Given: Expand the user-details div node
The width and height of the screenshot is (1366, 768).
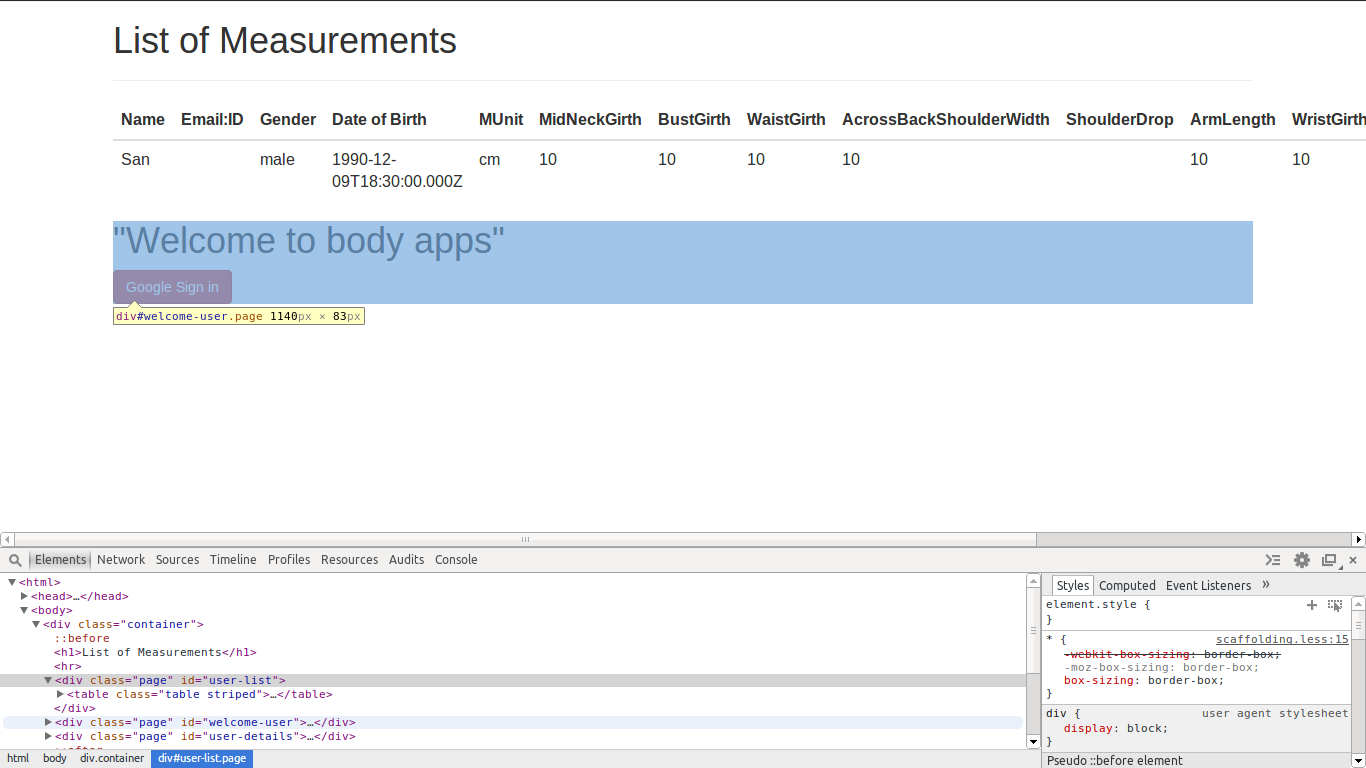Looking at the screenshot, I should tap(48, 736).
